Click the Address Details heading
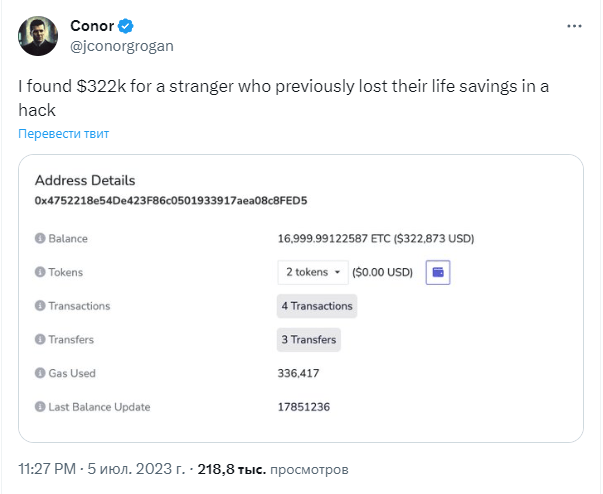Viewport: 603px width, 494px height. pyautogui.click(x=85, y=180)
